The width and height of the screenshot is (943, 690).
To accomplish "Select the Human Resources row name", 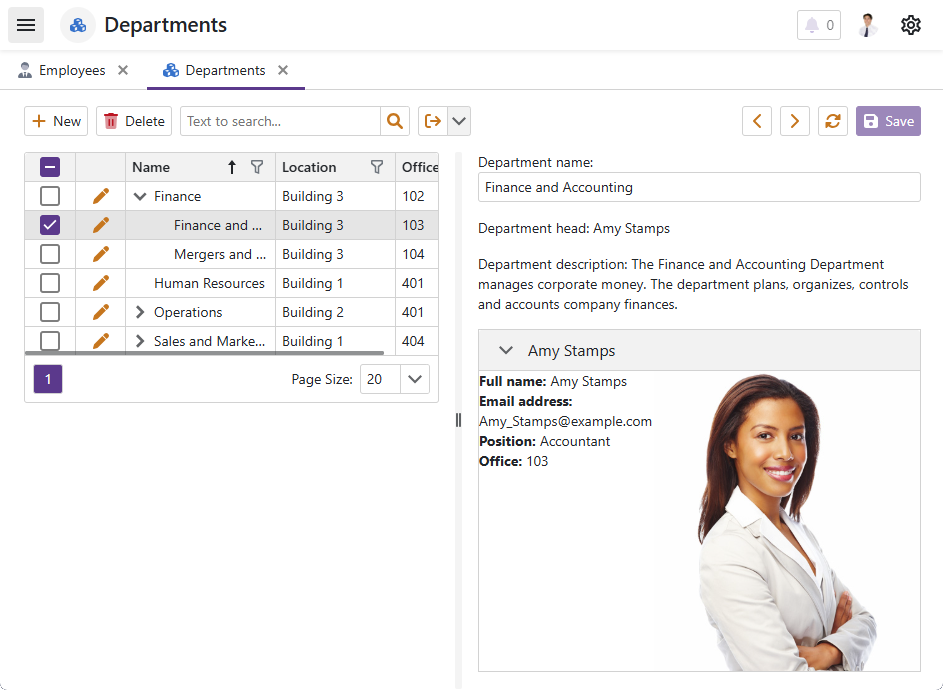I will tap(209, 283).
